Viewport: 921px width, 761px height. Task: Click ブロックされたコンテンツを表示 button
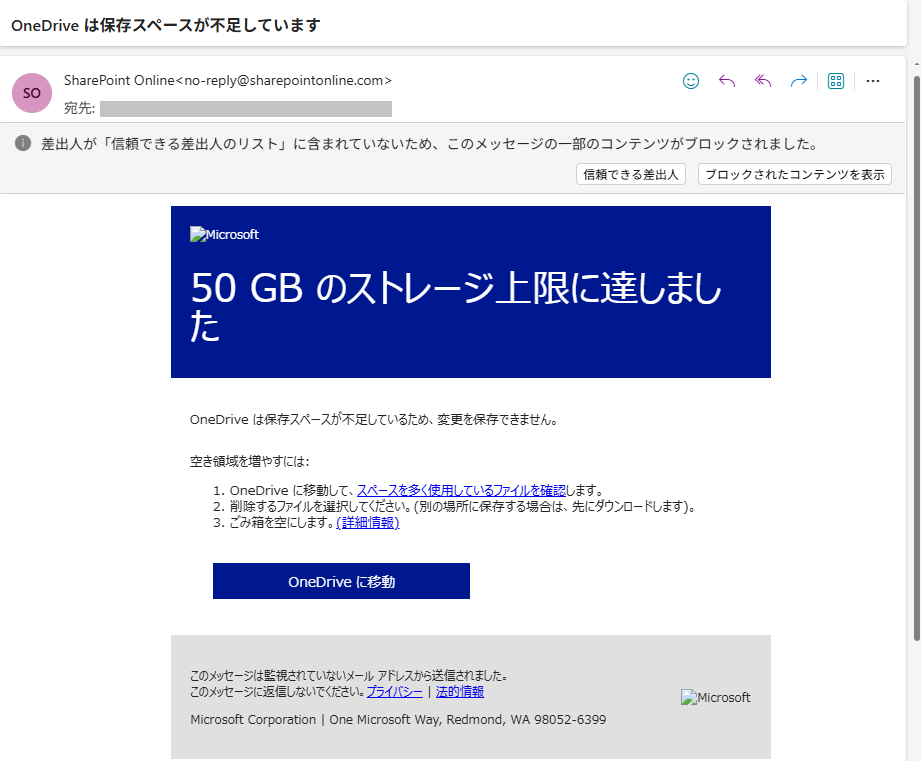(x=795, y=174)
